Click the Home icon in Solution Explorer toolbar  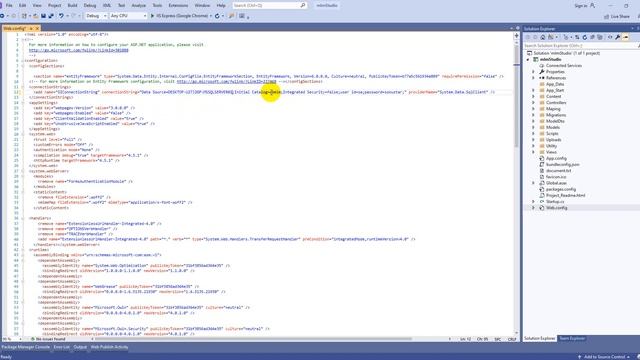[543, 37]
